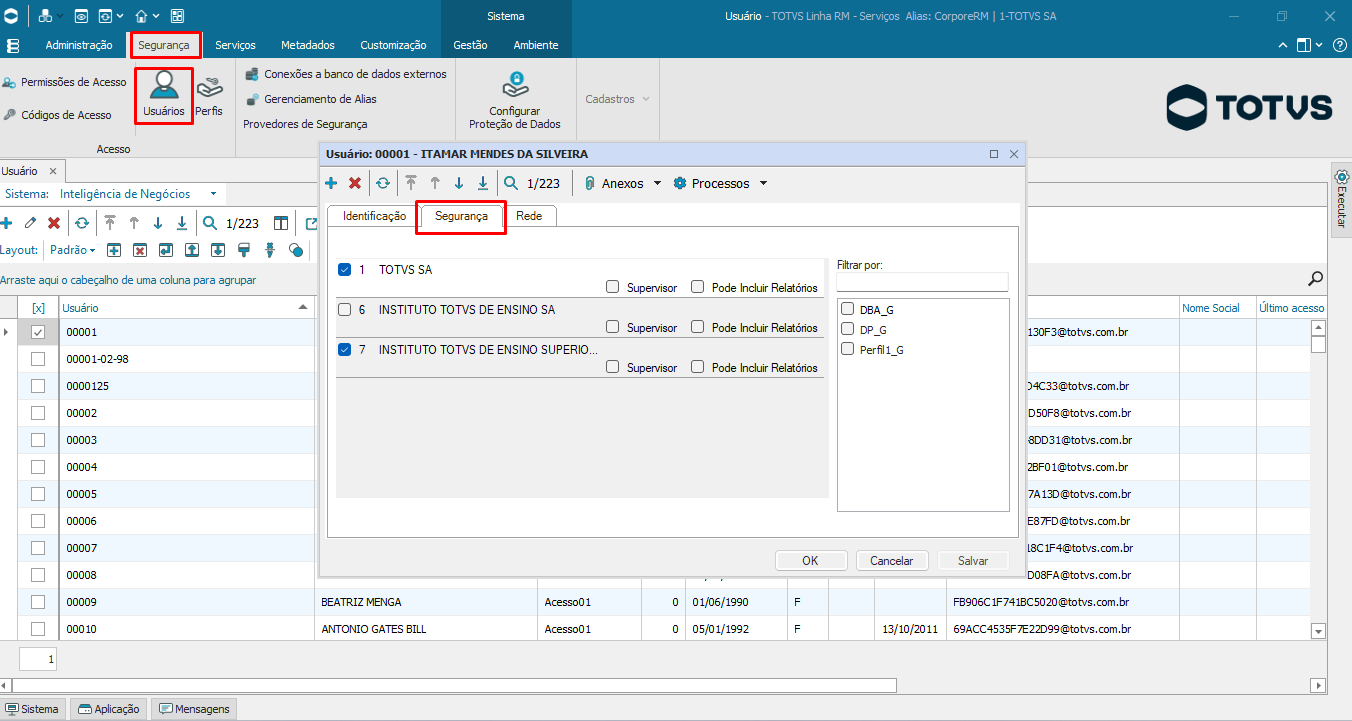
Task: Click the paint roller icon in layout toolbar
Action: click(244, 250)
